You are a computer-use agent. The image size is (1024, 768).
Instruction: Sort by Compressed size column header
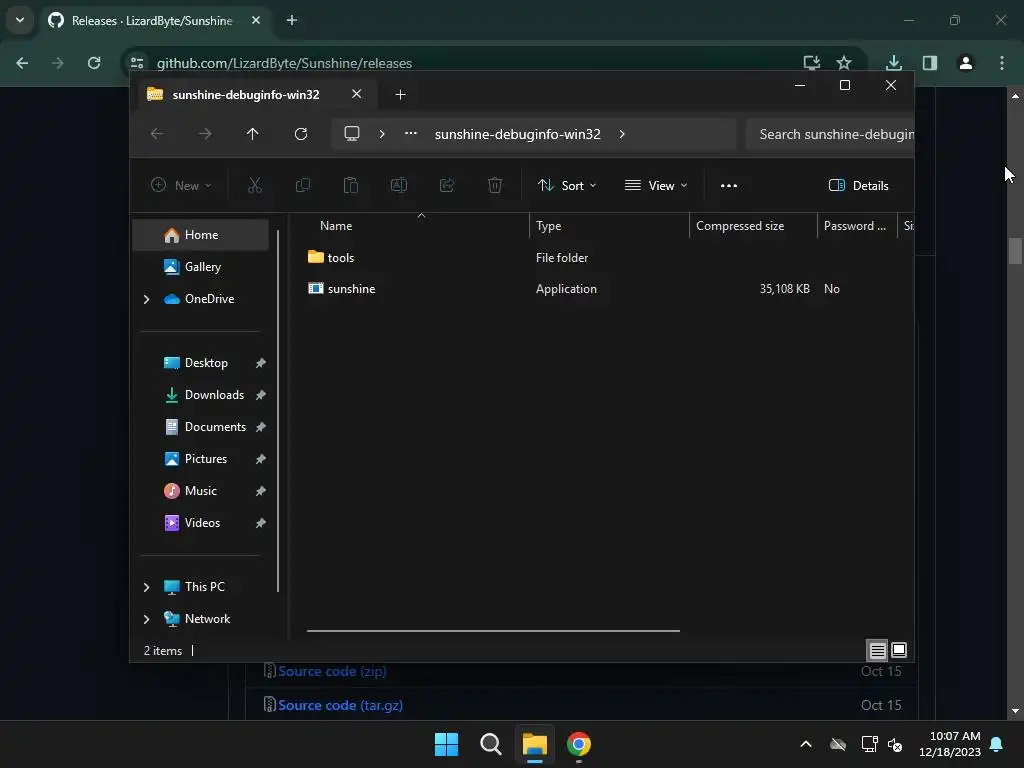pyautogui.click(x=753, y=226)
